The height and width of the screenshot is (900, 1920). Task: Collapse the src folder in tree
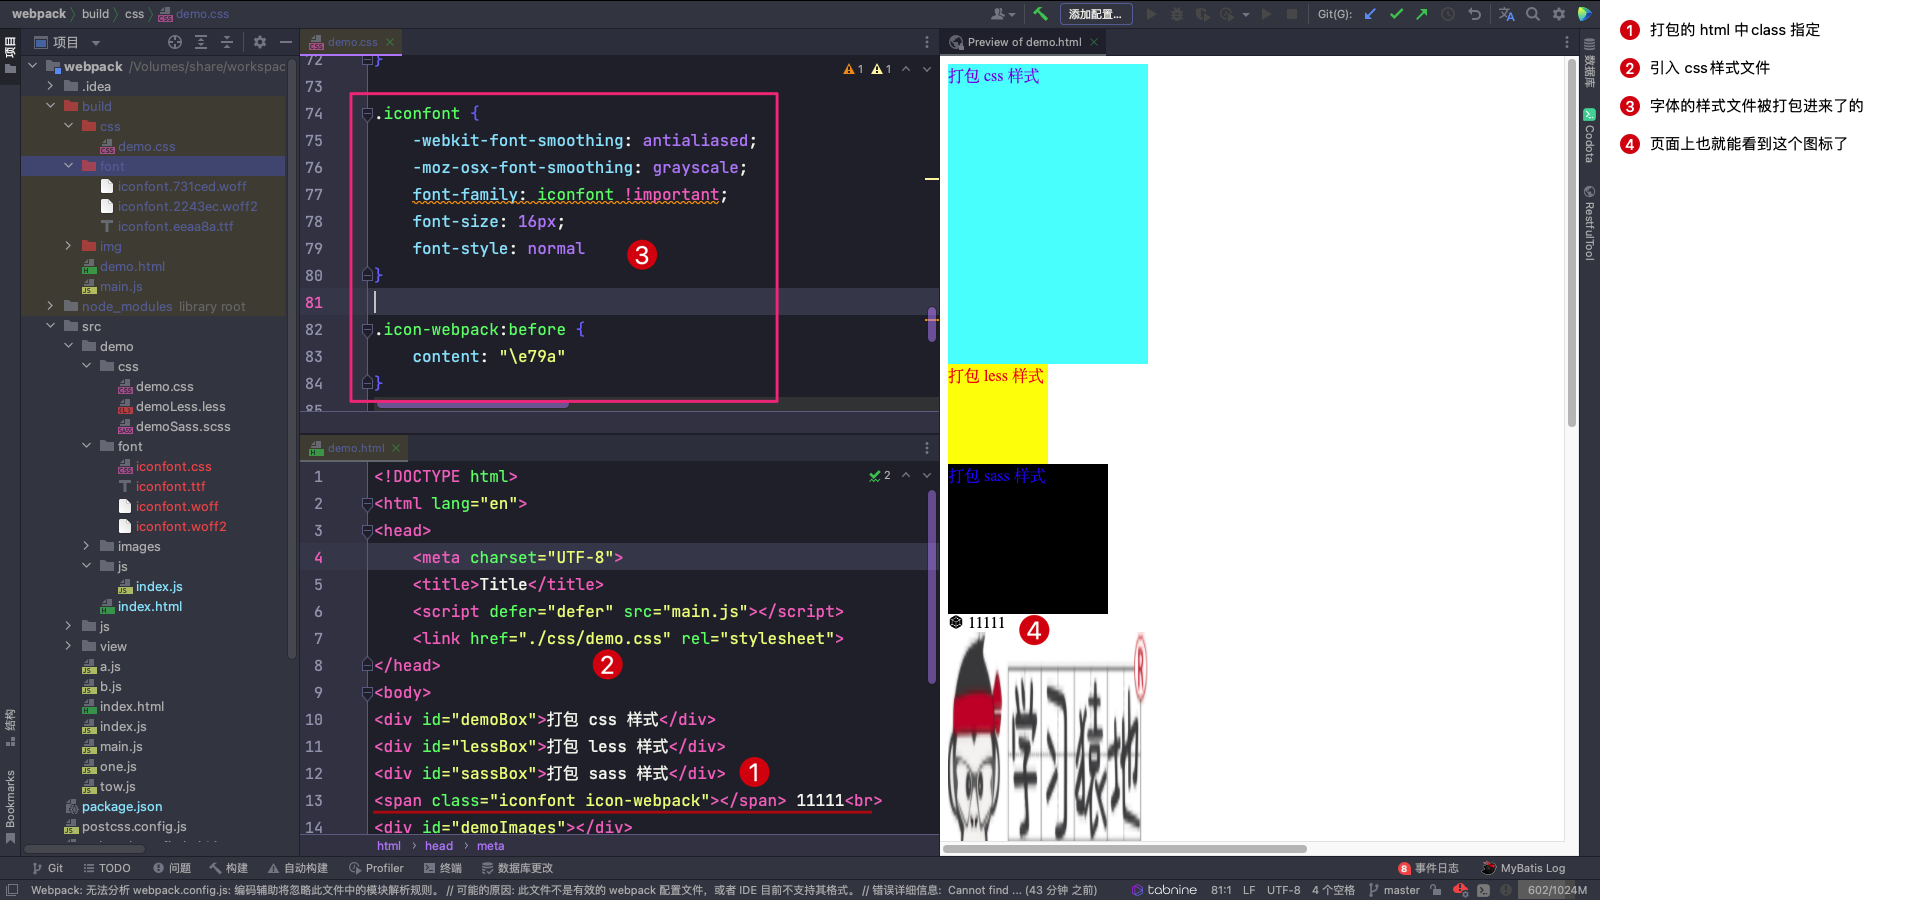(x=51, y=326)
